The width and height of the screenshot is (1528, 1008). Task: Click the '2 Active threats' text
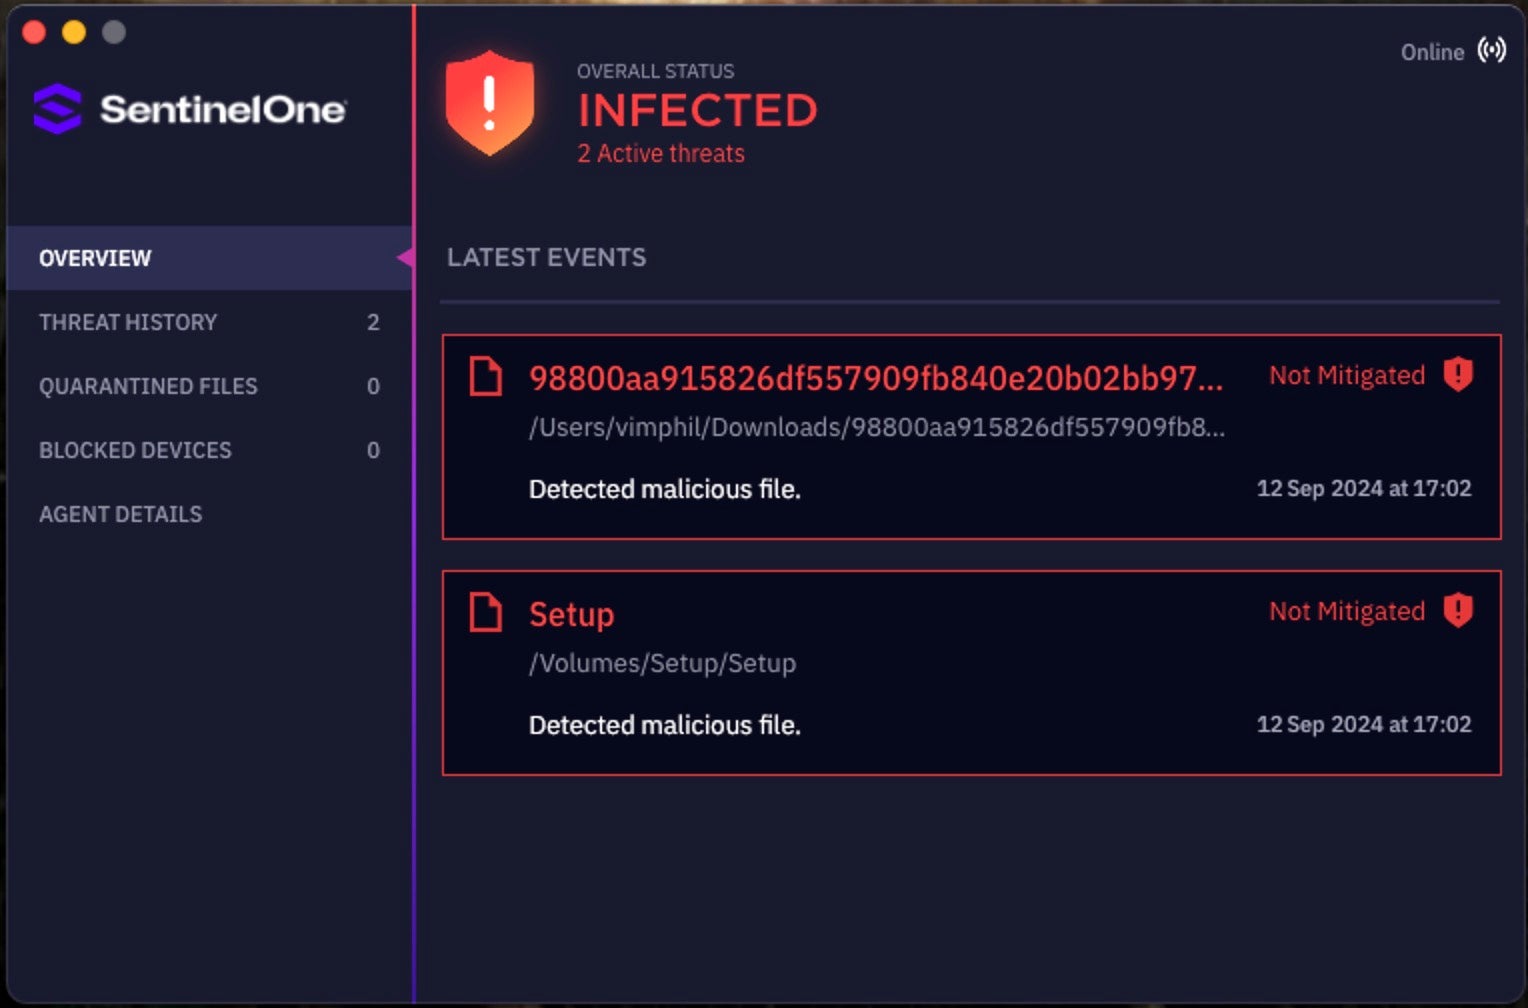[661, 154]
